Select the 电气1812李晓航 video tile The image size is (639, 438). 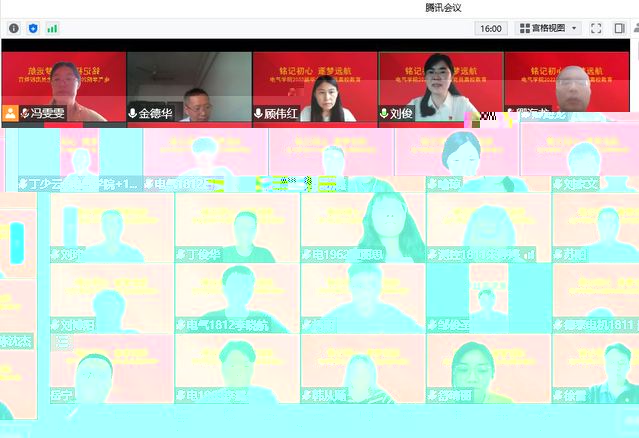click(238, 298)
